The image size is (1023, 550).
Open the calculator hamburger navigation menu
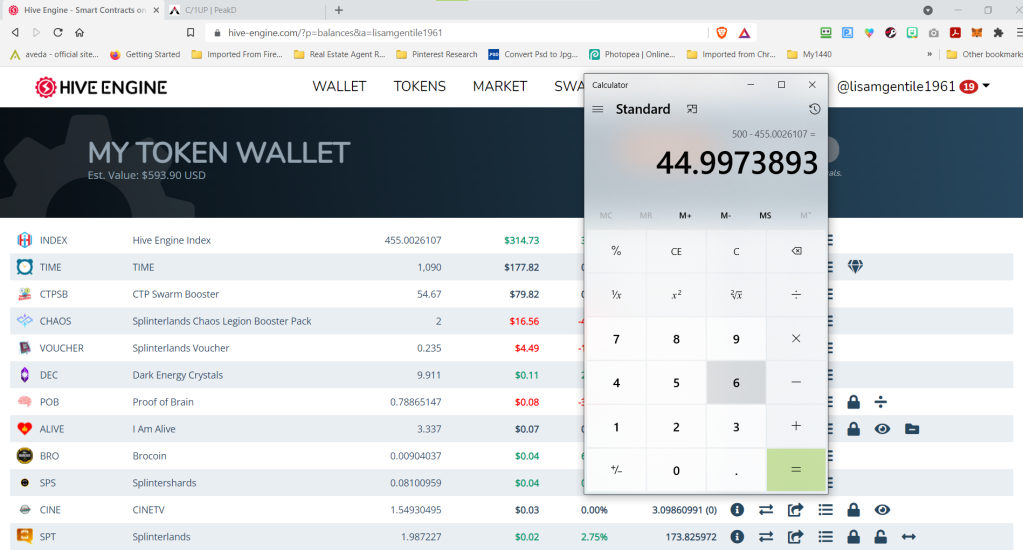(x=598, y=109)
